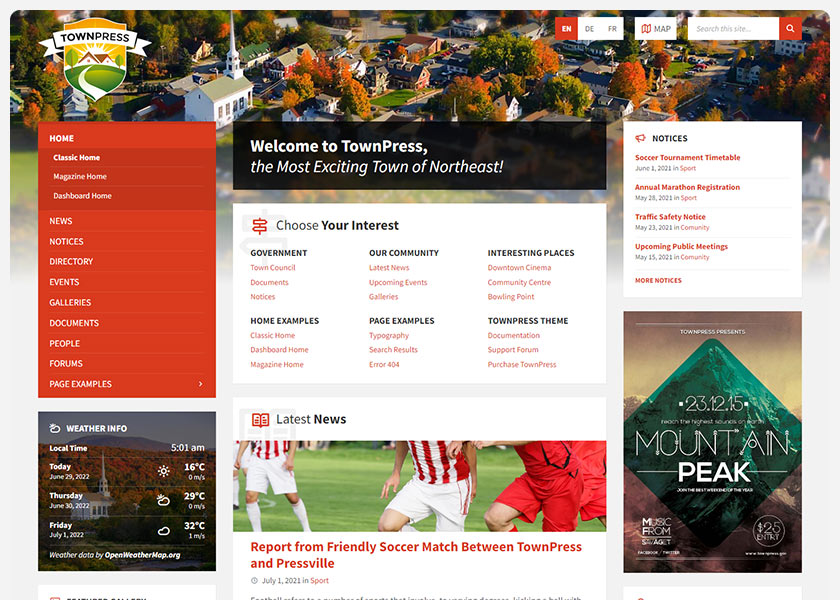Expand the Page Examples menu arrow

[x=200, y=384]
